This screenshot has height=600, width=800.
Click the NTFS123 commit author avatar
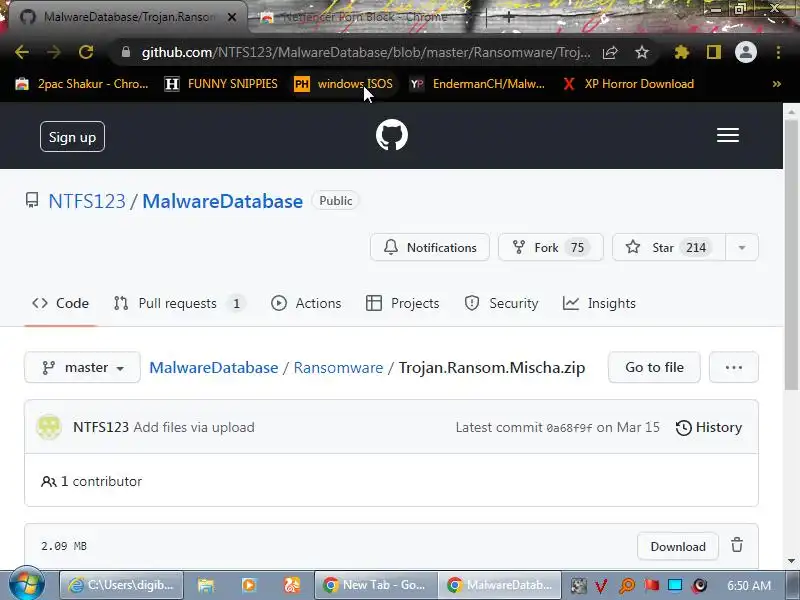point(49,427)
